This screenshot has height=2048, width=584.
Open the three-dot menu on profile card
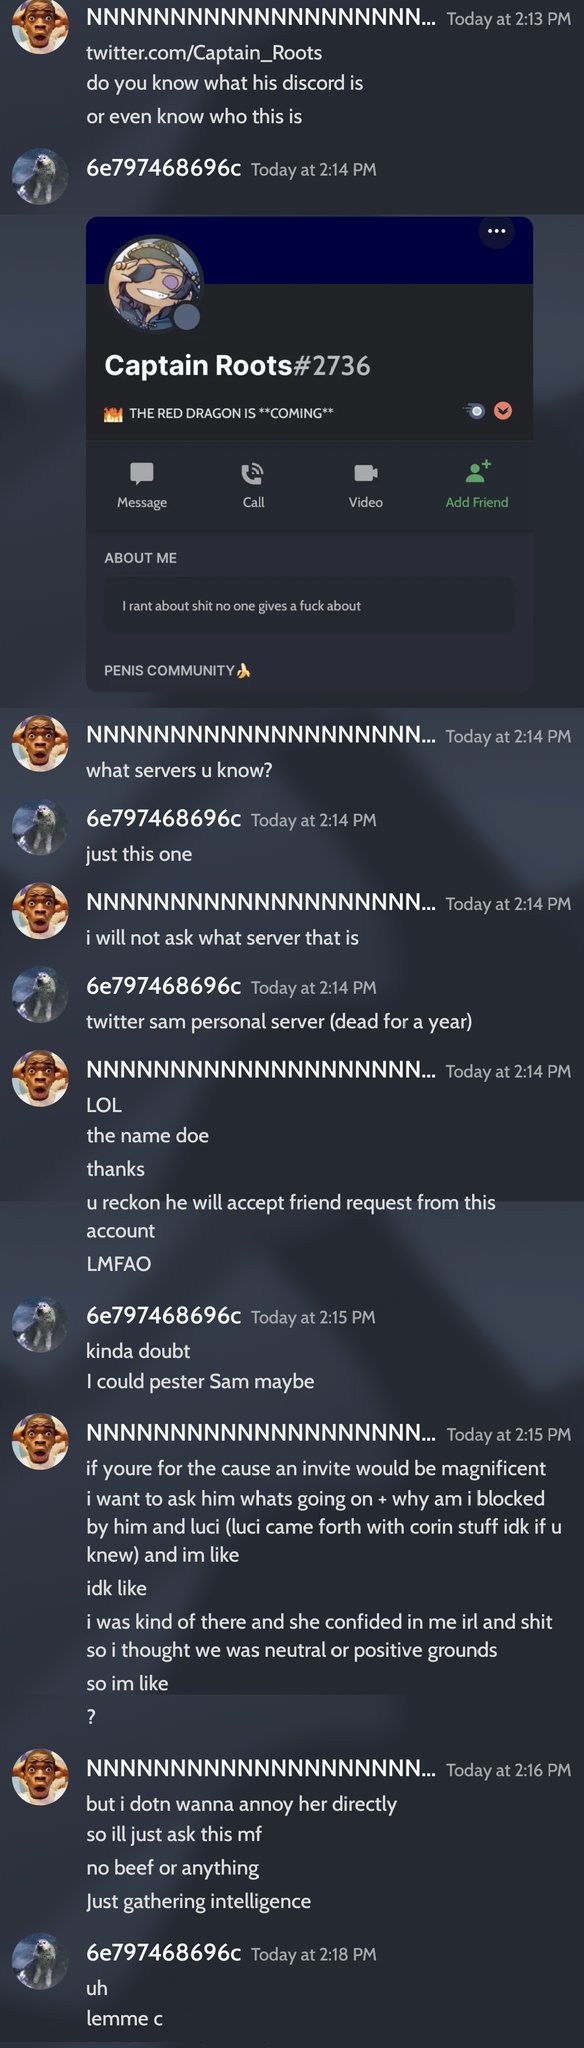click(497, 231)
